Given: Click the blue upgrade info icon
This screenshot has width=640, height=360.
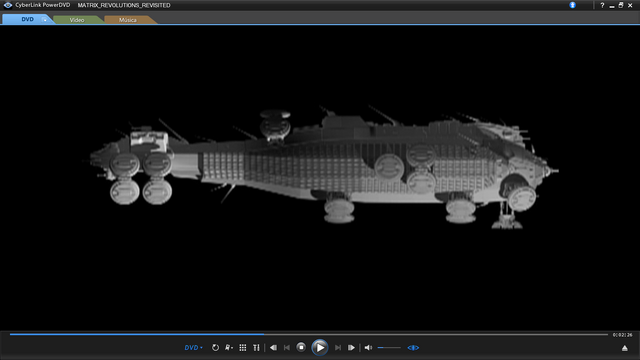Looking at the screenshot, I should pos(573,5).
